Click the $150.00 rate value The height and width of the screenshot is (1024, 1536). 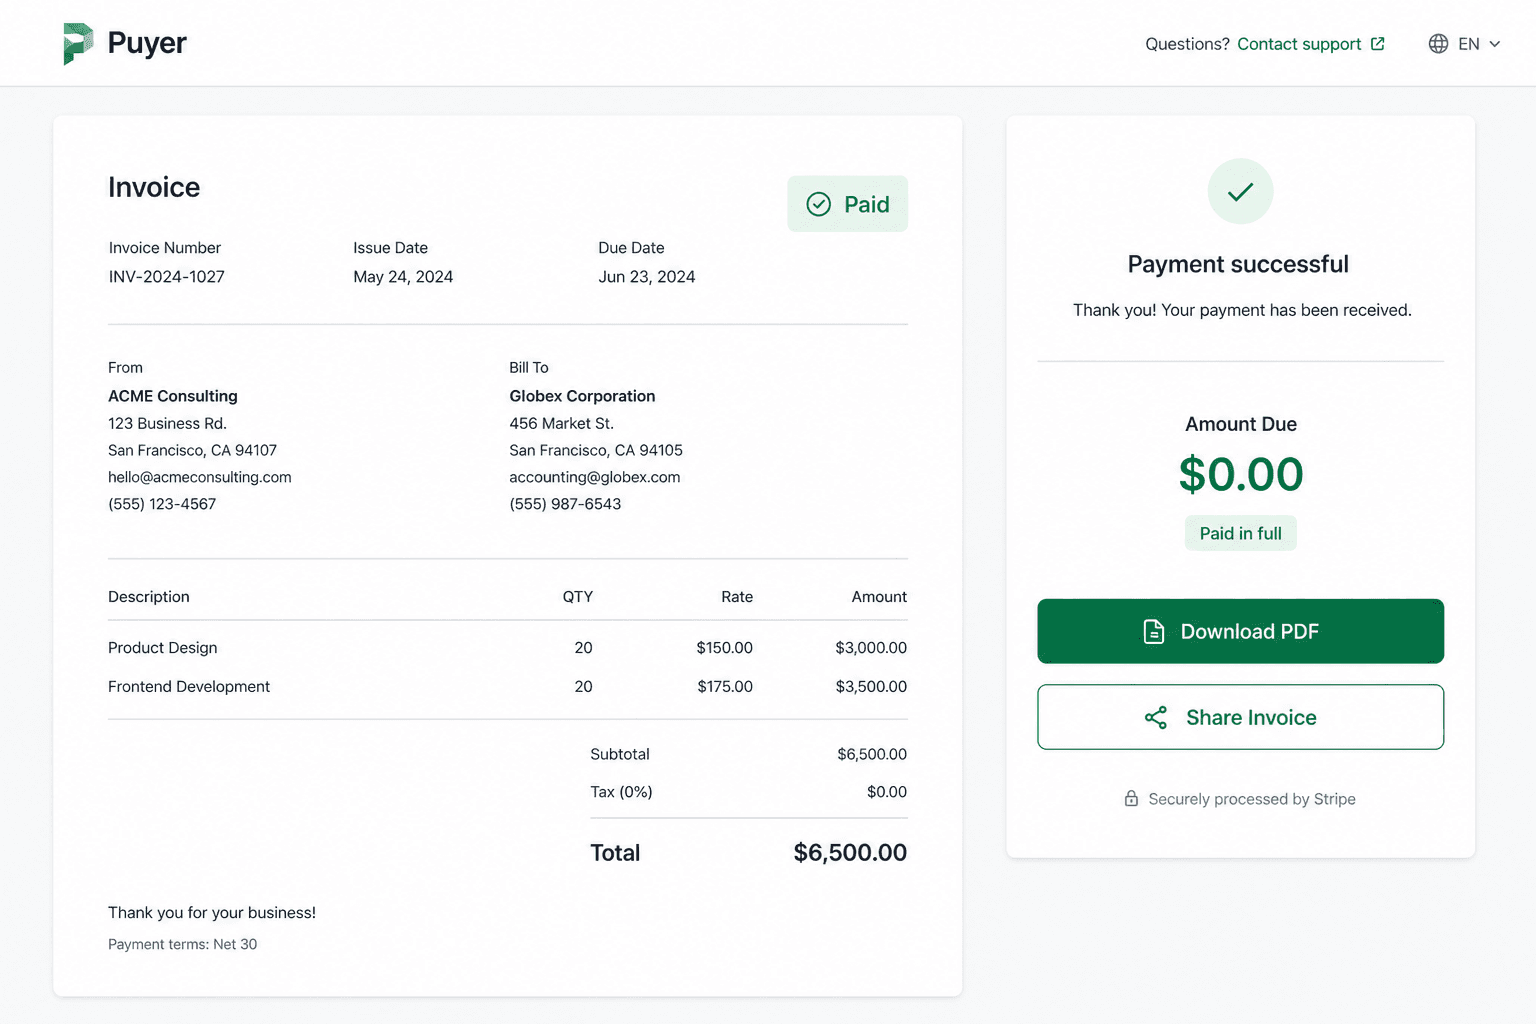click(725, 648)
